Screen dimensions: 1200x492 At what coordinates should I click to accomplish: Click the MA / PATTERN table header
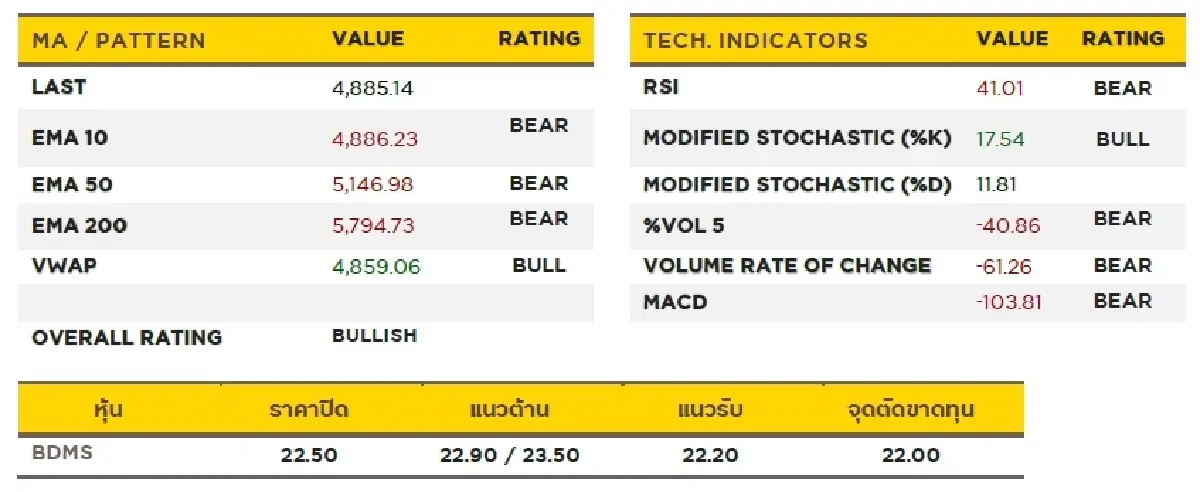click(118, 41)
